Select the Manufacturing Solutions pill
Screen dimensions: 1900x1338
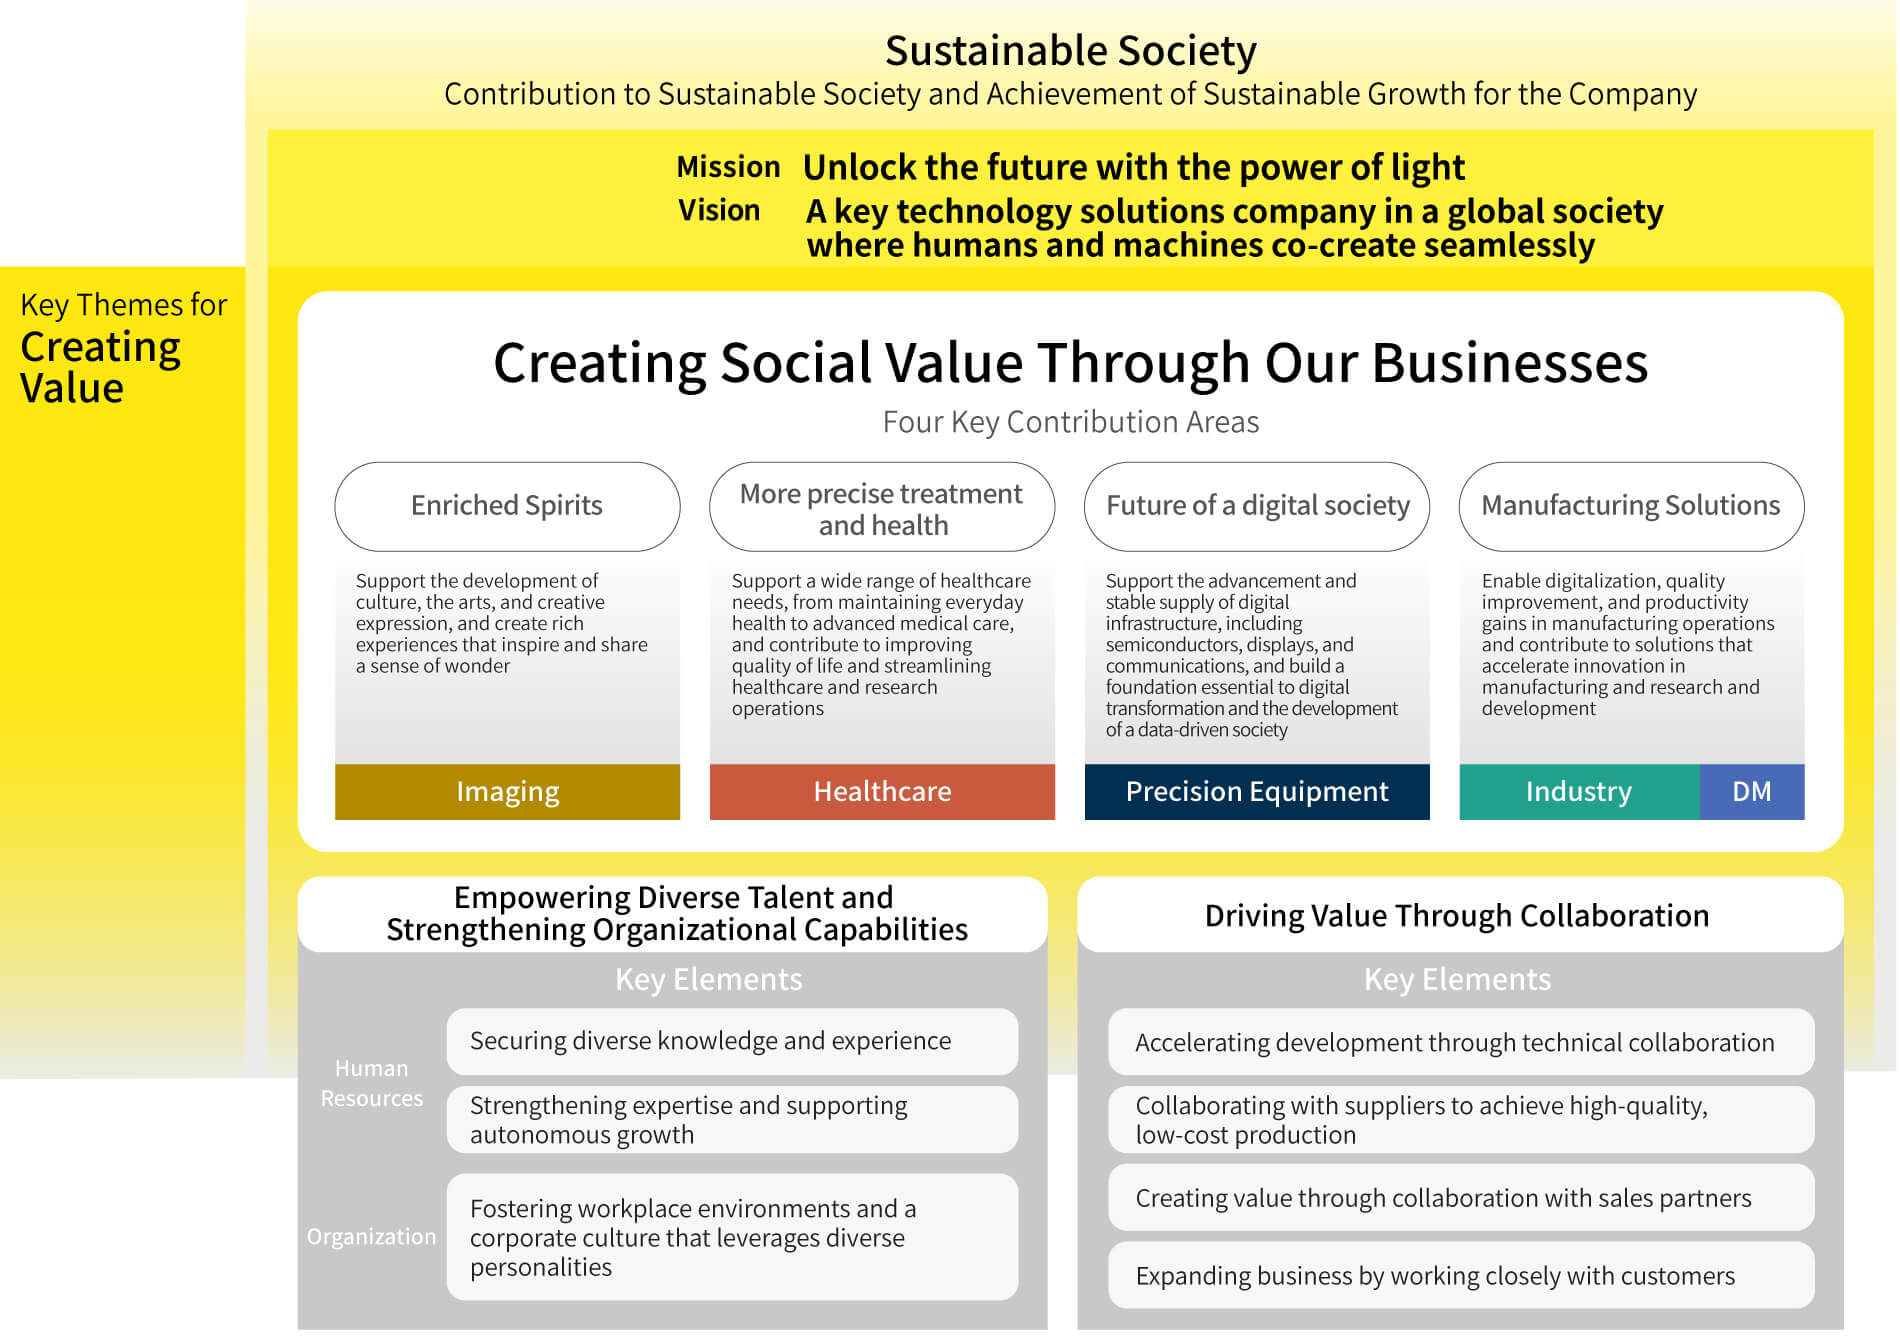[x=1632, y=506]
